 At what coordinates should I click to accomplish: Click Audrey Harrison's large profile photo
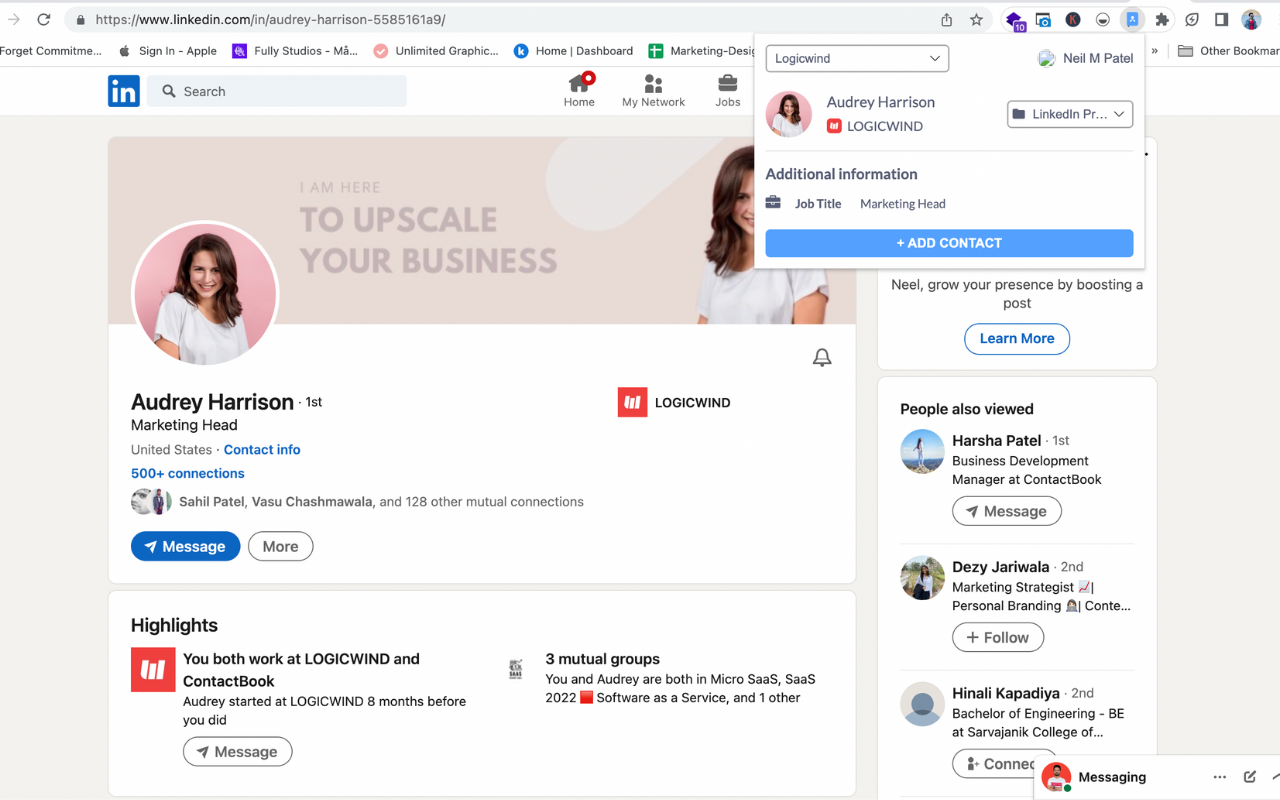point(205,294)
